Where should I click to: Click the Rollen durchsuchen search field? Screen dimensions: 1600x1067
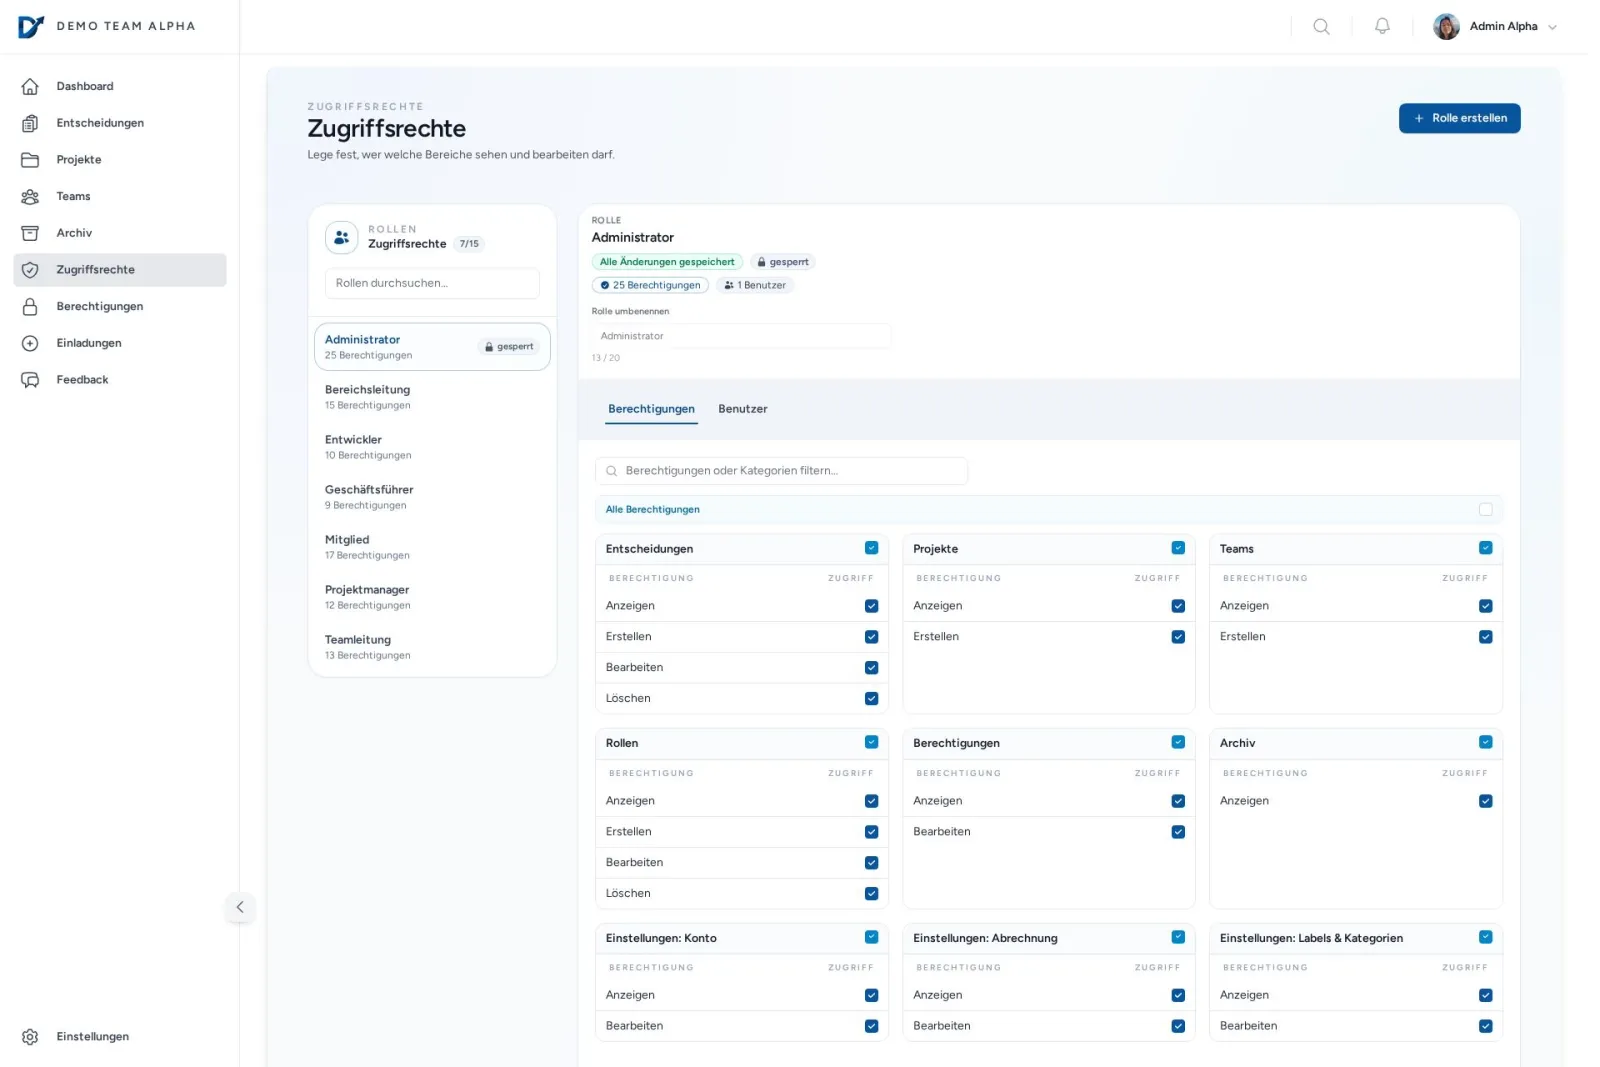432,284
